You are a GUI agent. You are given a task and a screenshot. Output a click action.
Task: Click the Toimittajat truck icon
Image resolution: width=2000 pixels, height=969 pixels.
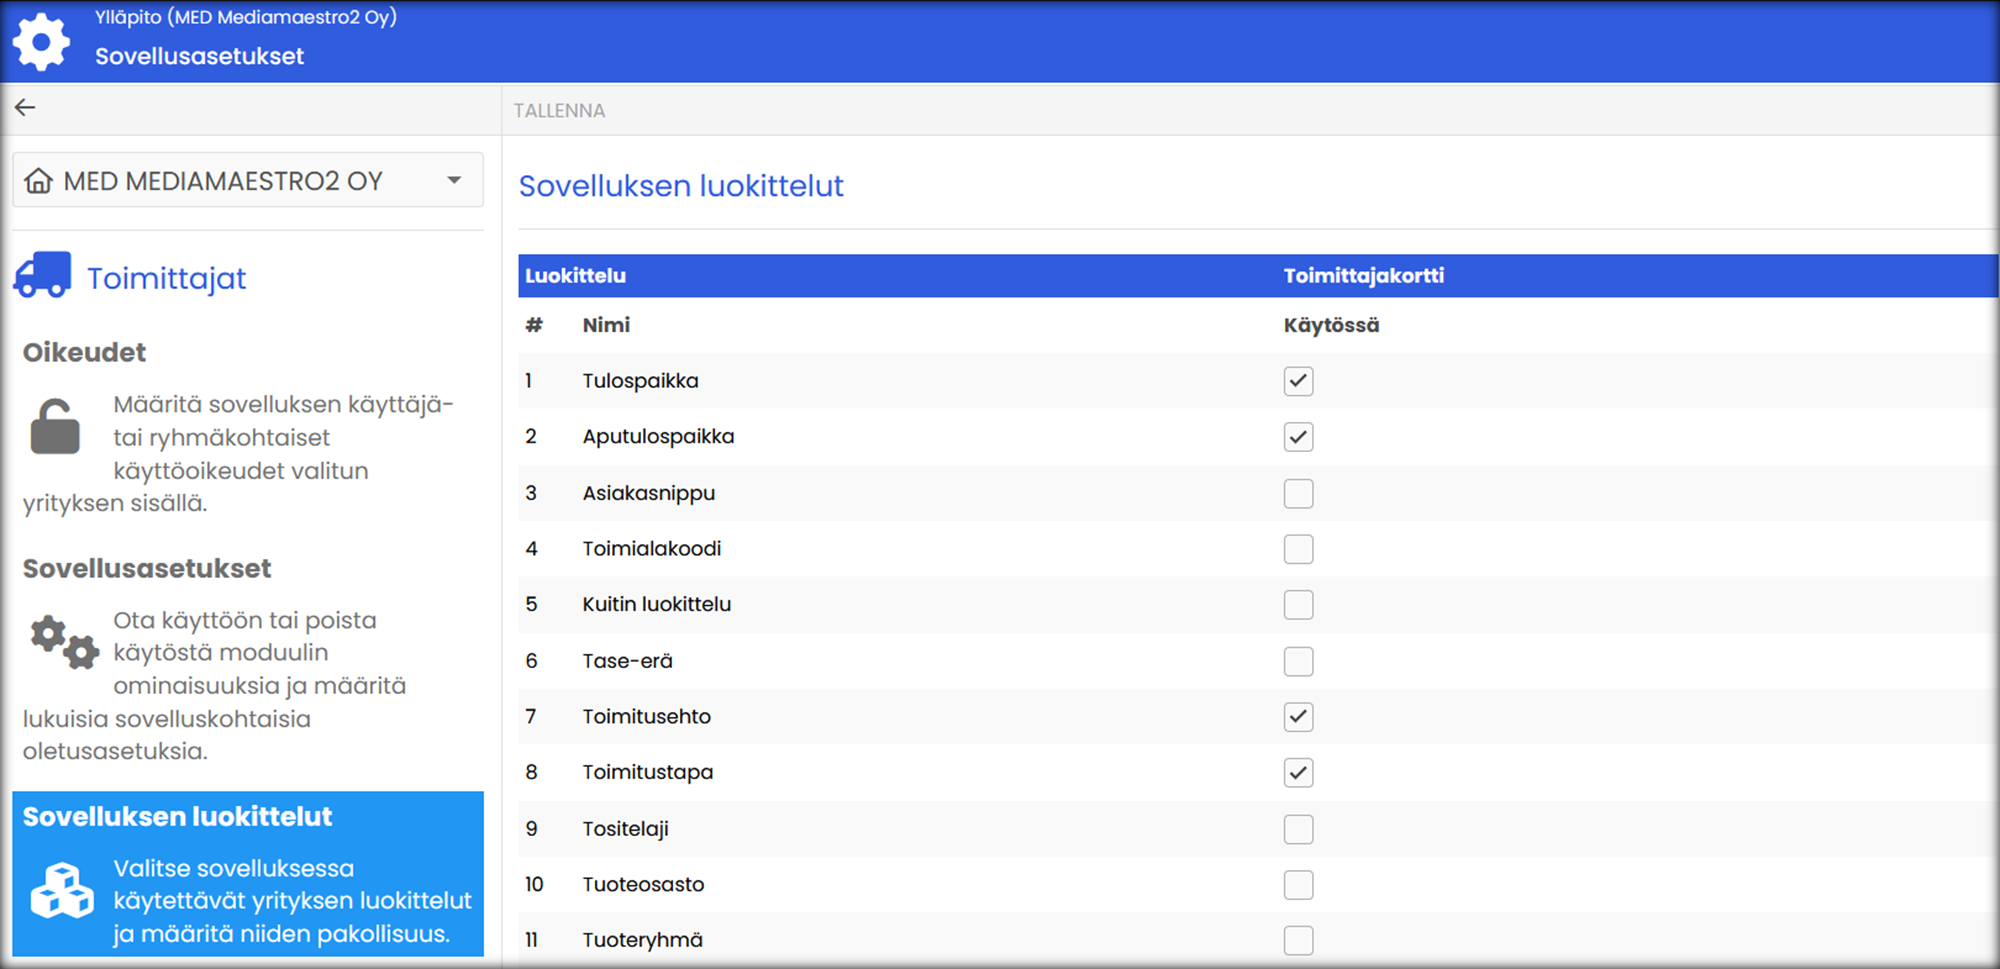tap(42, 275)
